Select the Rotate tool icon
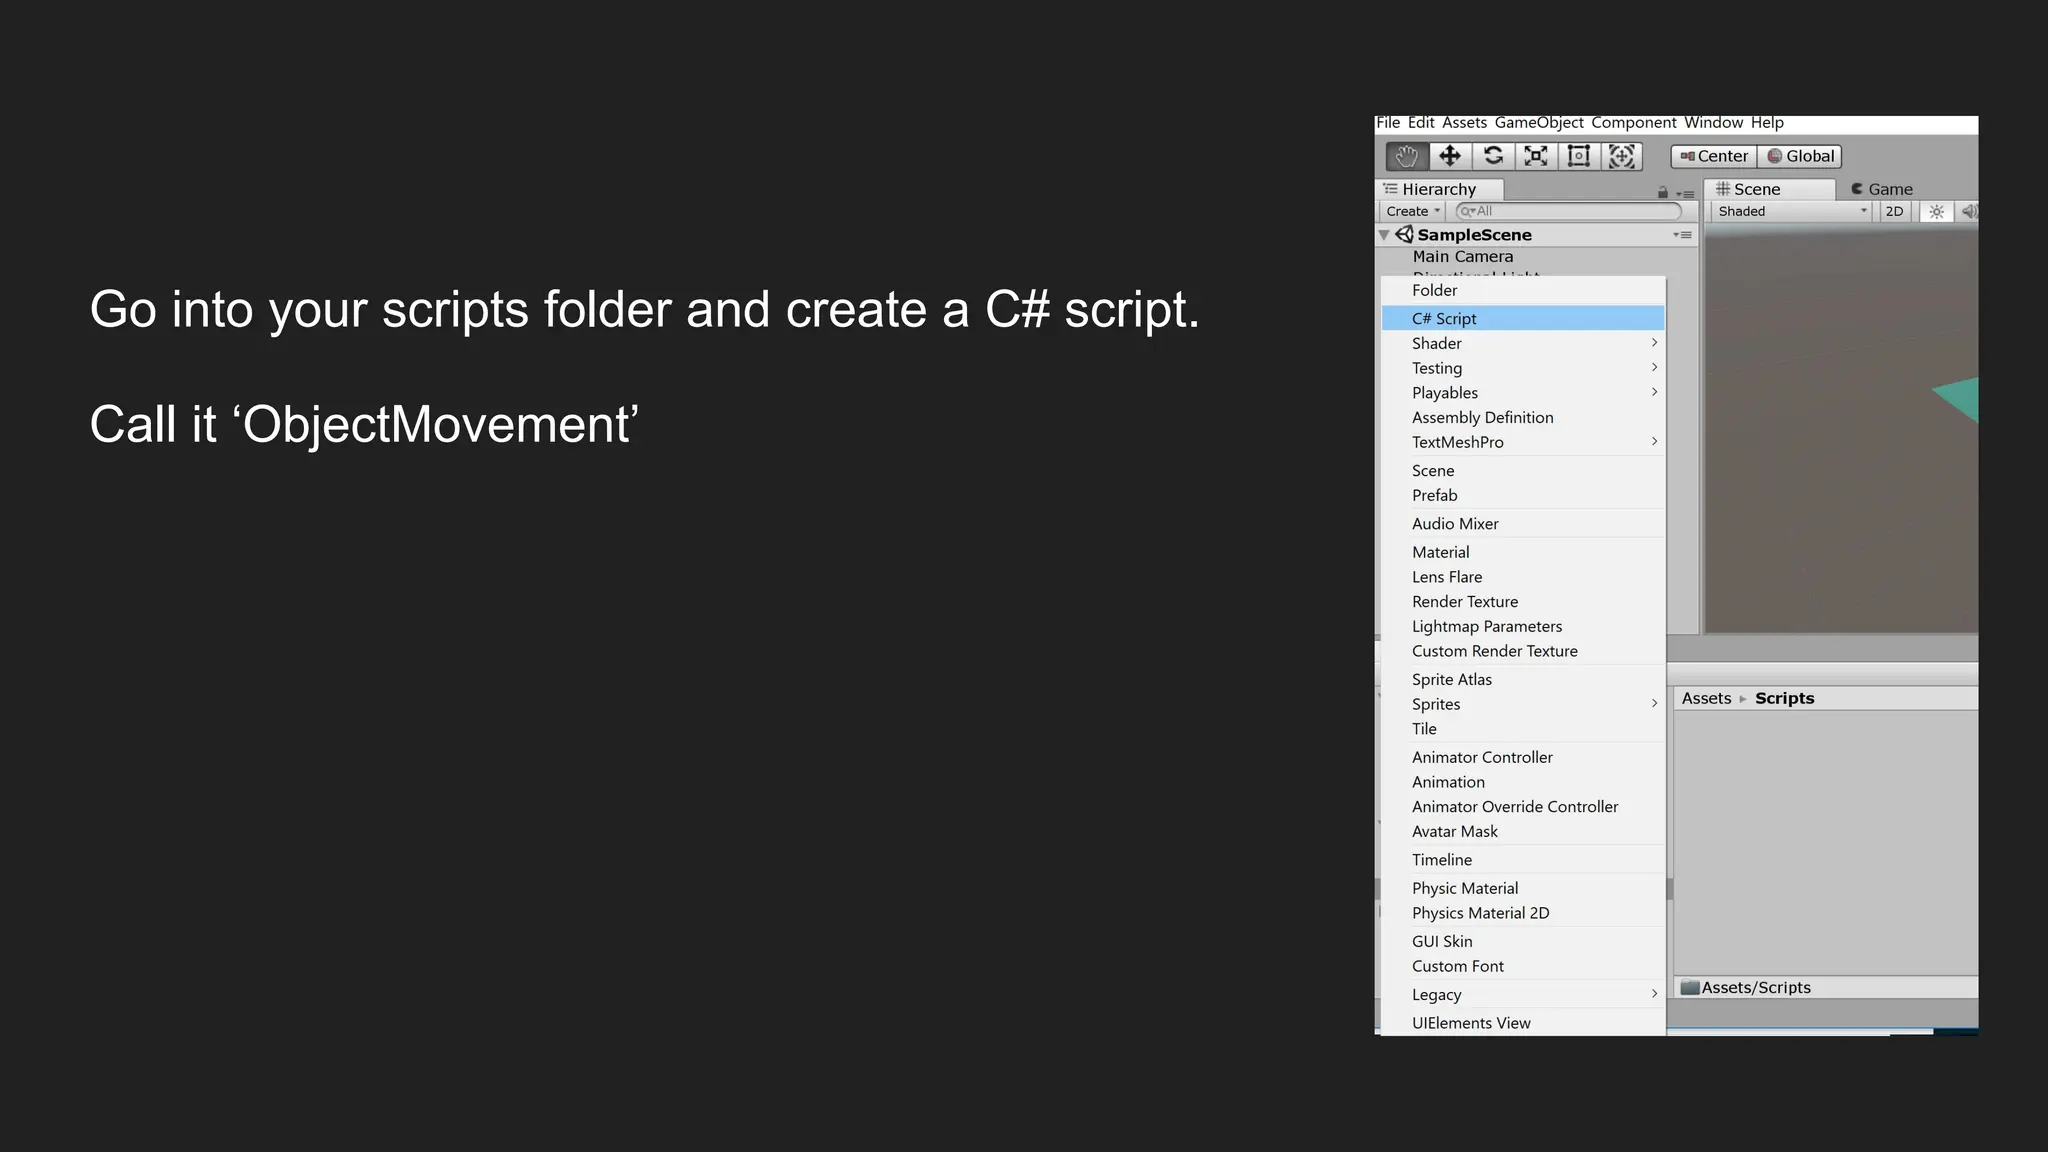 click(x=1493, y=156)
